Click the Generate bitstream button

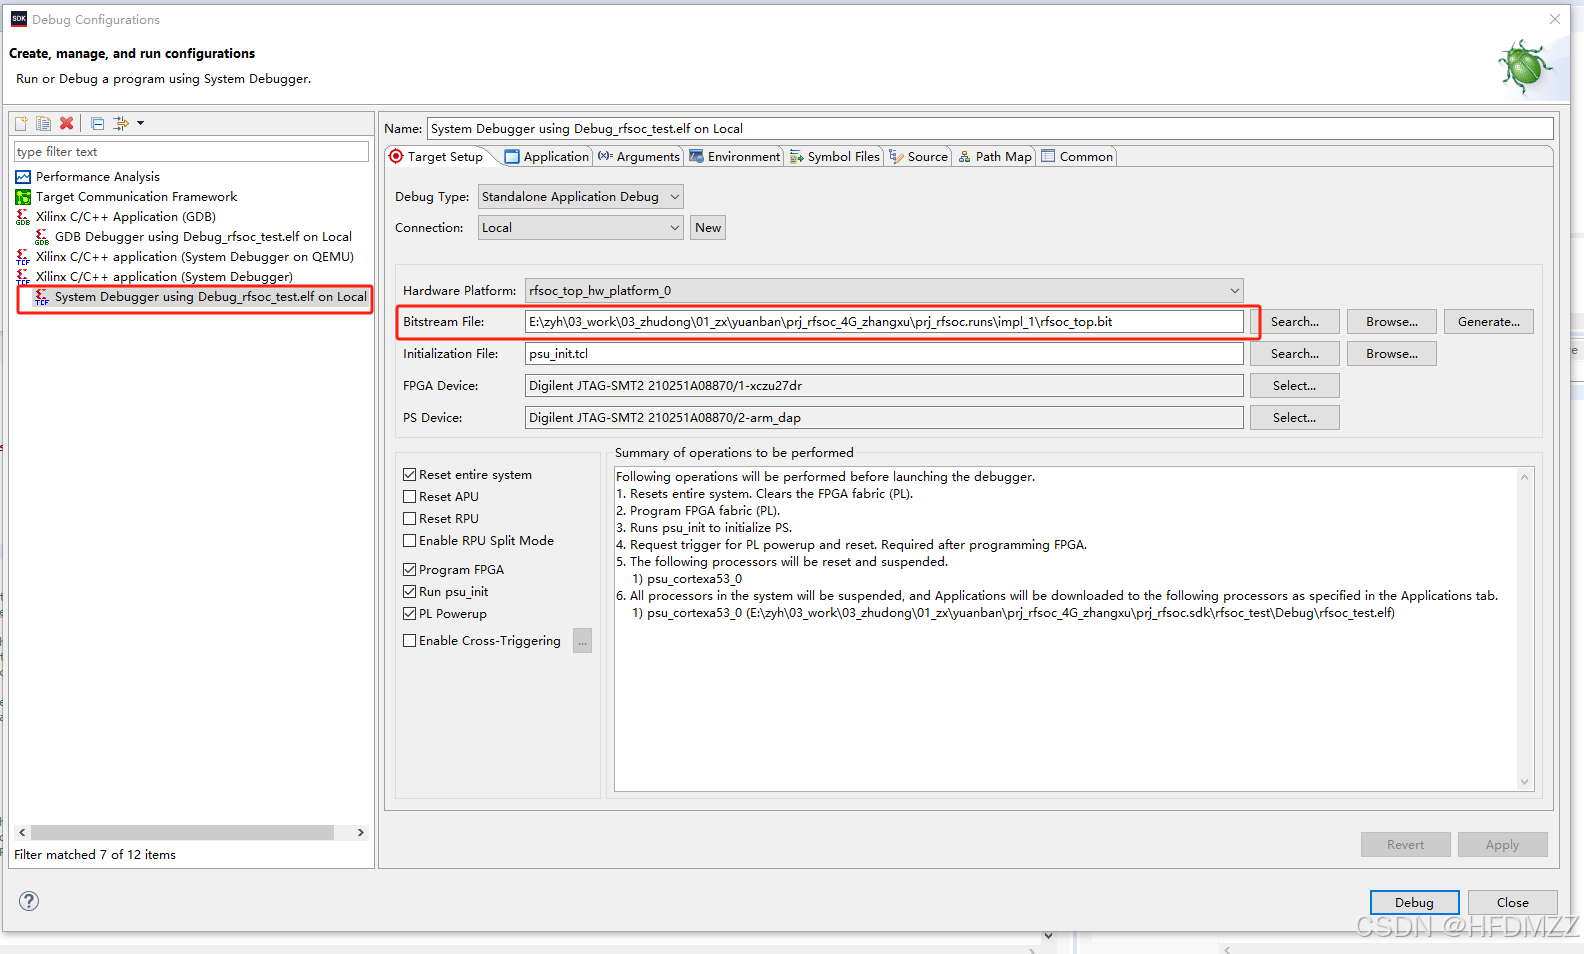(1489, 322)
